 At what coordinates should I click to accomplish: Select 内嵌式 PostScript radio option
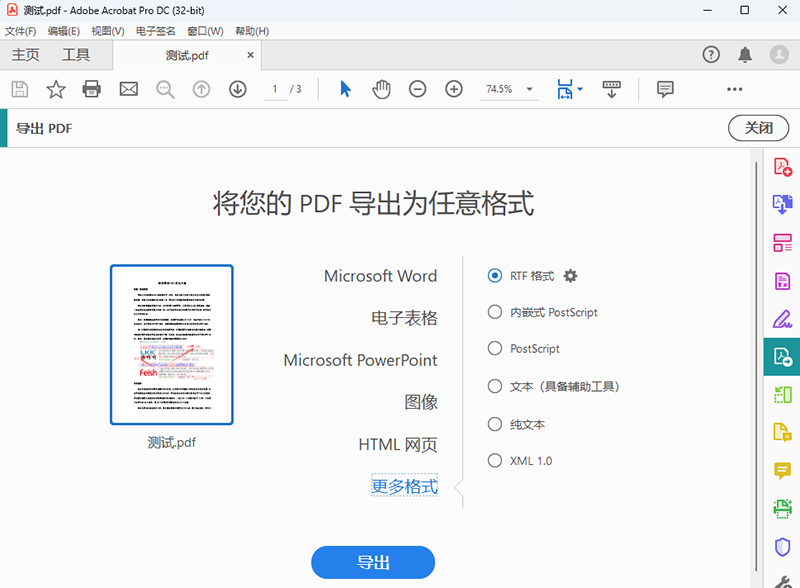point(494,312)
